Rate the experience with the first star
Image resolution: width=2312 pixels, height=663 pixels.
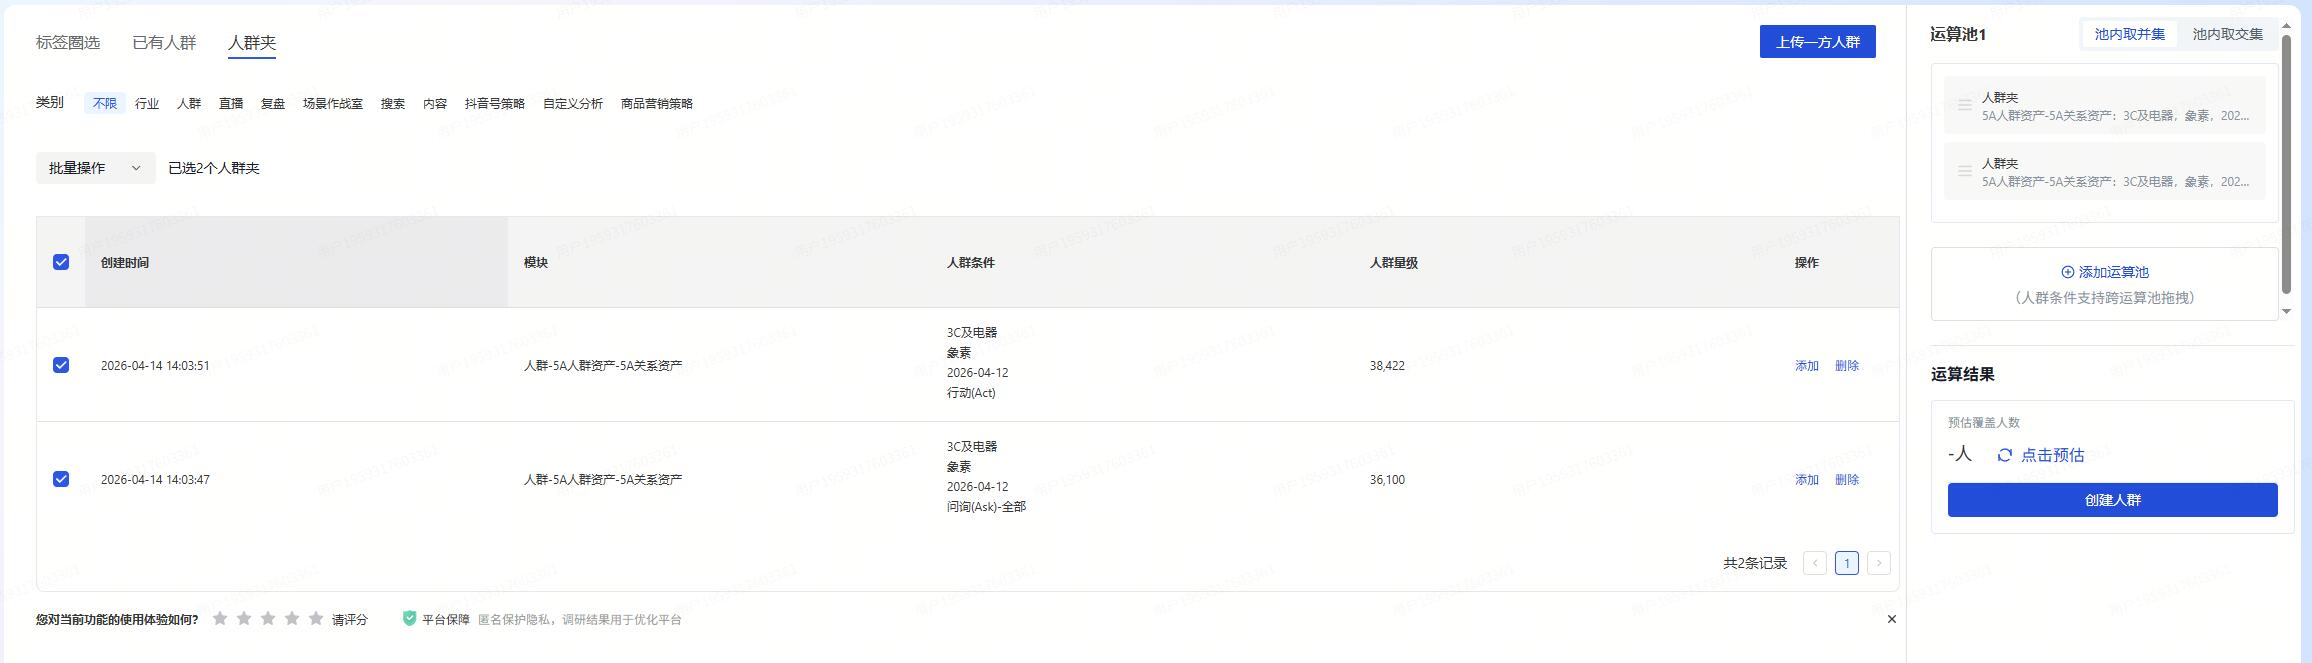click(220, 619)
